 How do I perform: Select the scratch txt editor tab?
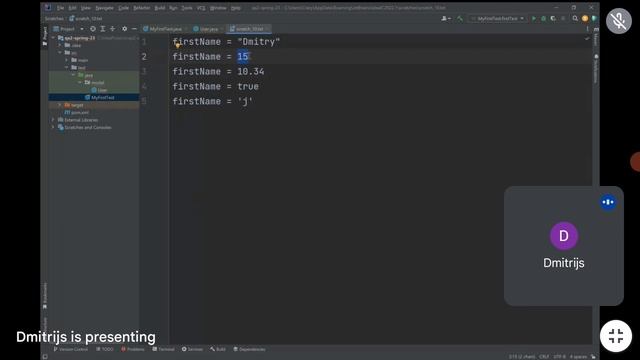[249, 29]
